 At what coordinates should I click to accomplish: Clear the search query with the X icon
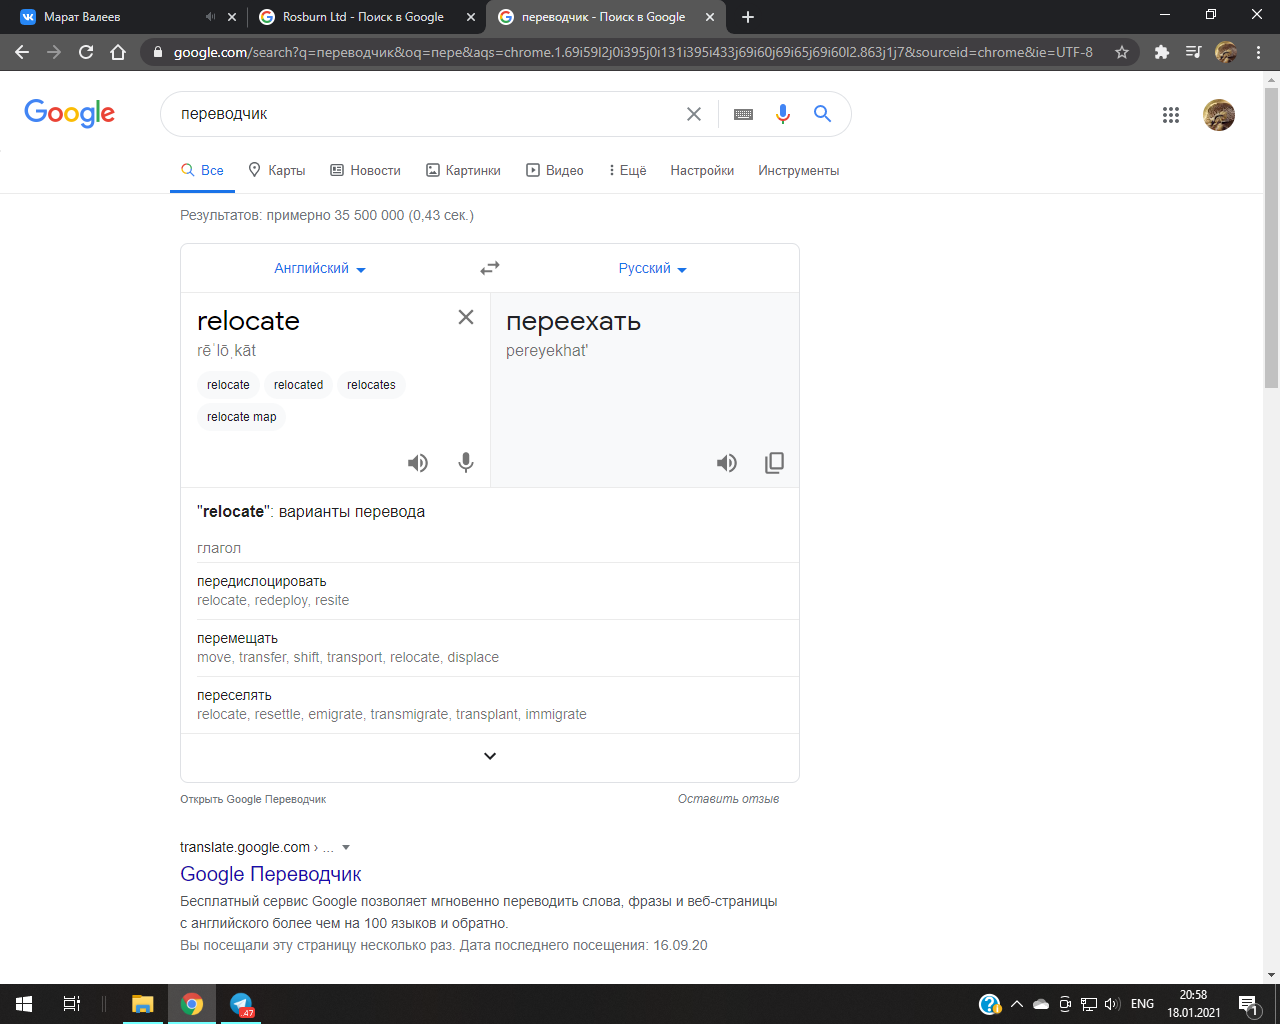(694, 114)
